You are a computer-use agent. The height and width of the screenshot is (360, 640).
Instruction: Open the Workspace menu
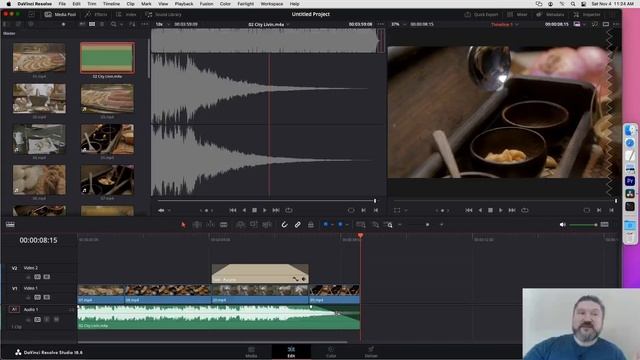[x=272, y=4]
